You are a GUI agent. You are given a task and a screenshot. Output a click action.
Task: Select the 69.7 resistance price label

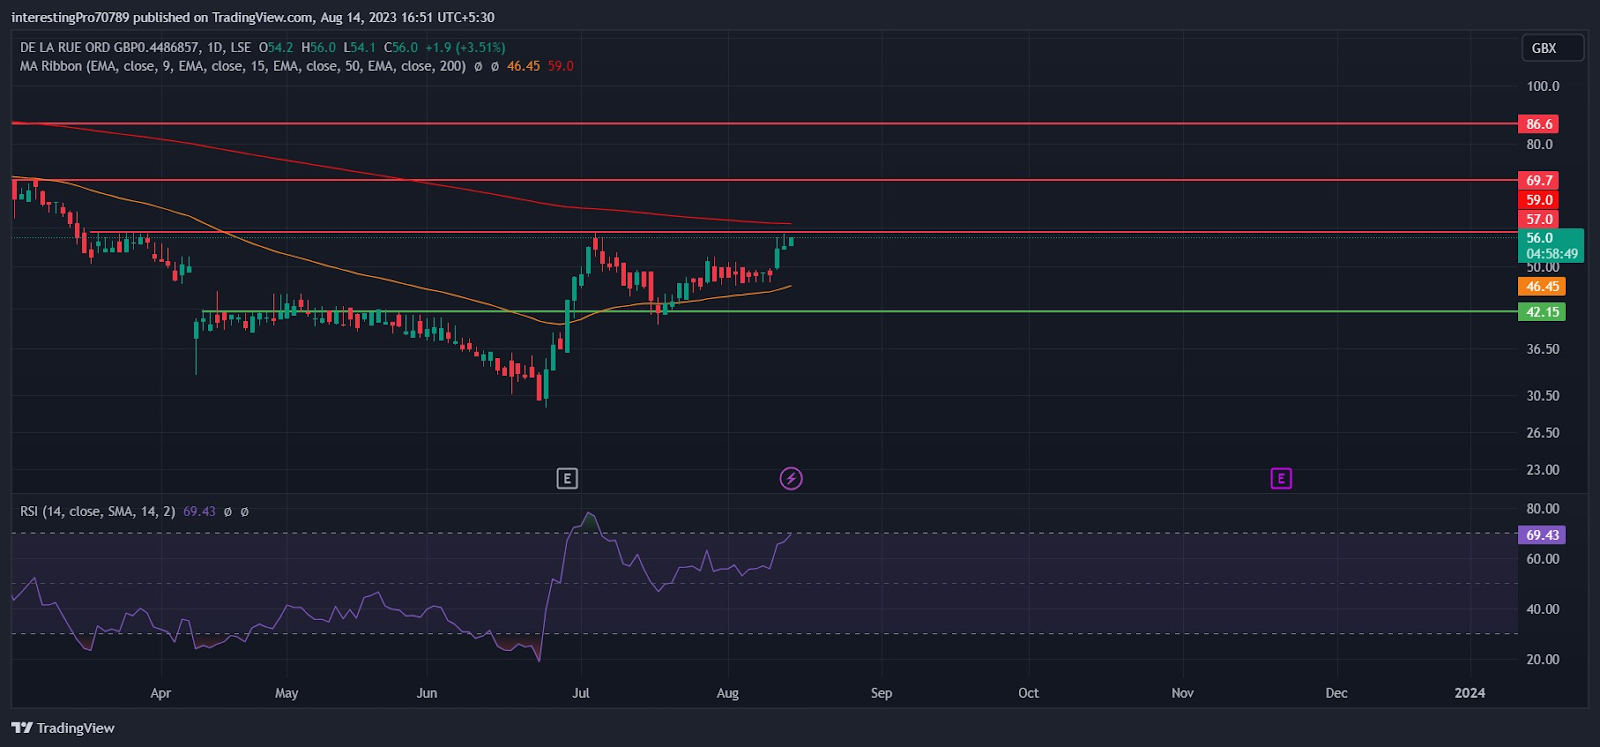1539,181
